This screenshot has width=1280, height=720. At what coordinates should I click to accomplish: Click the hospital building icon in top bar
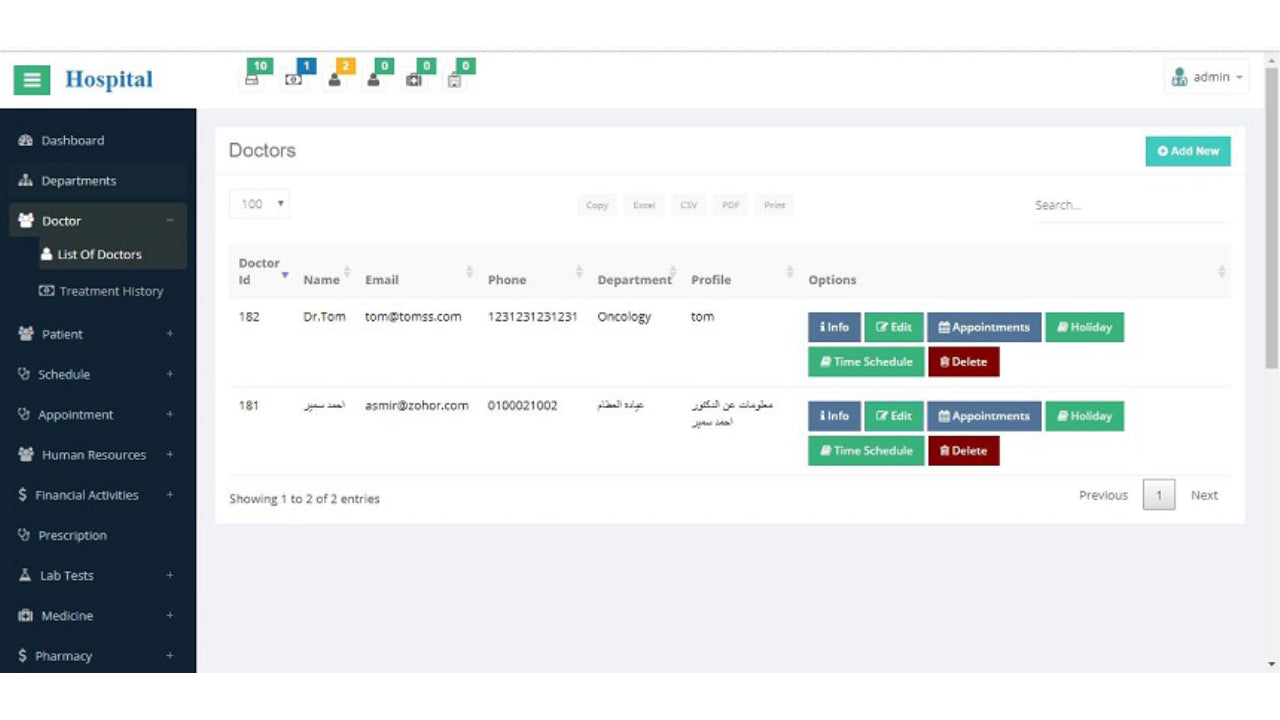[454, 80]
